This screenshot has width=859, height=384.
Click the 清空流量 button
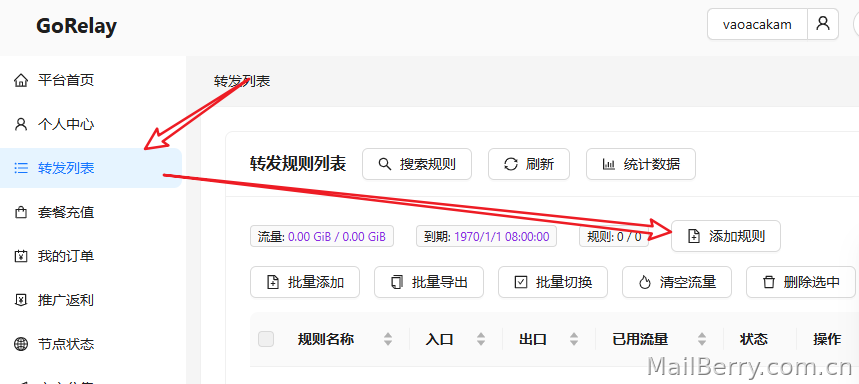point(677,282)
